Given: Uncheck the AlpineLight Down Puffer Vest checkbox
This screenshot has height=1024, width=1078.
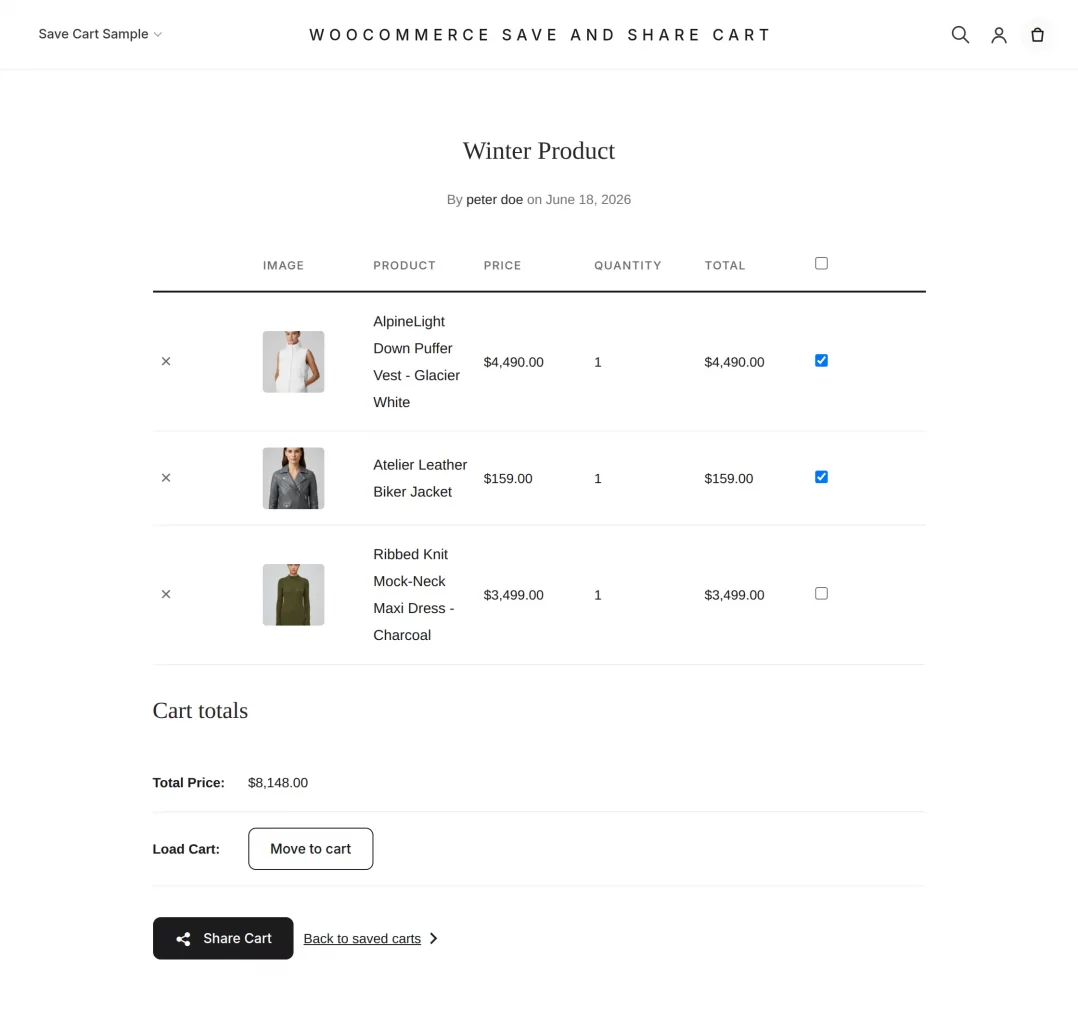Looking at the screenshot, I should click(821, 360).
